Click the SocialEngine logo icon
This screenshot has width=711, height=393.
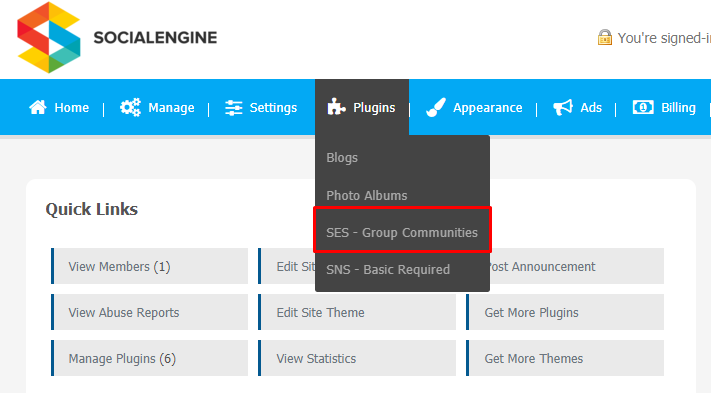49,37
